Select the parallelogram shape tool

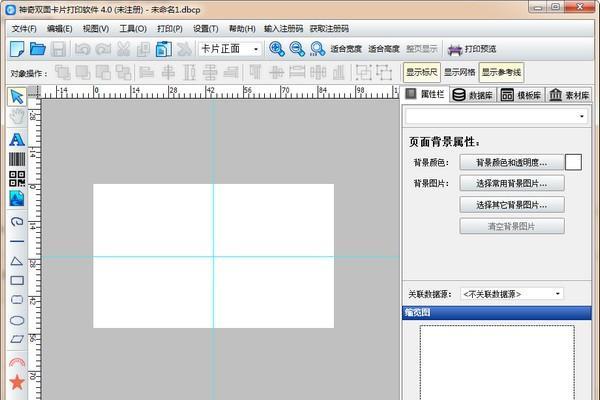[17, 339]
